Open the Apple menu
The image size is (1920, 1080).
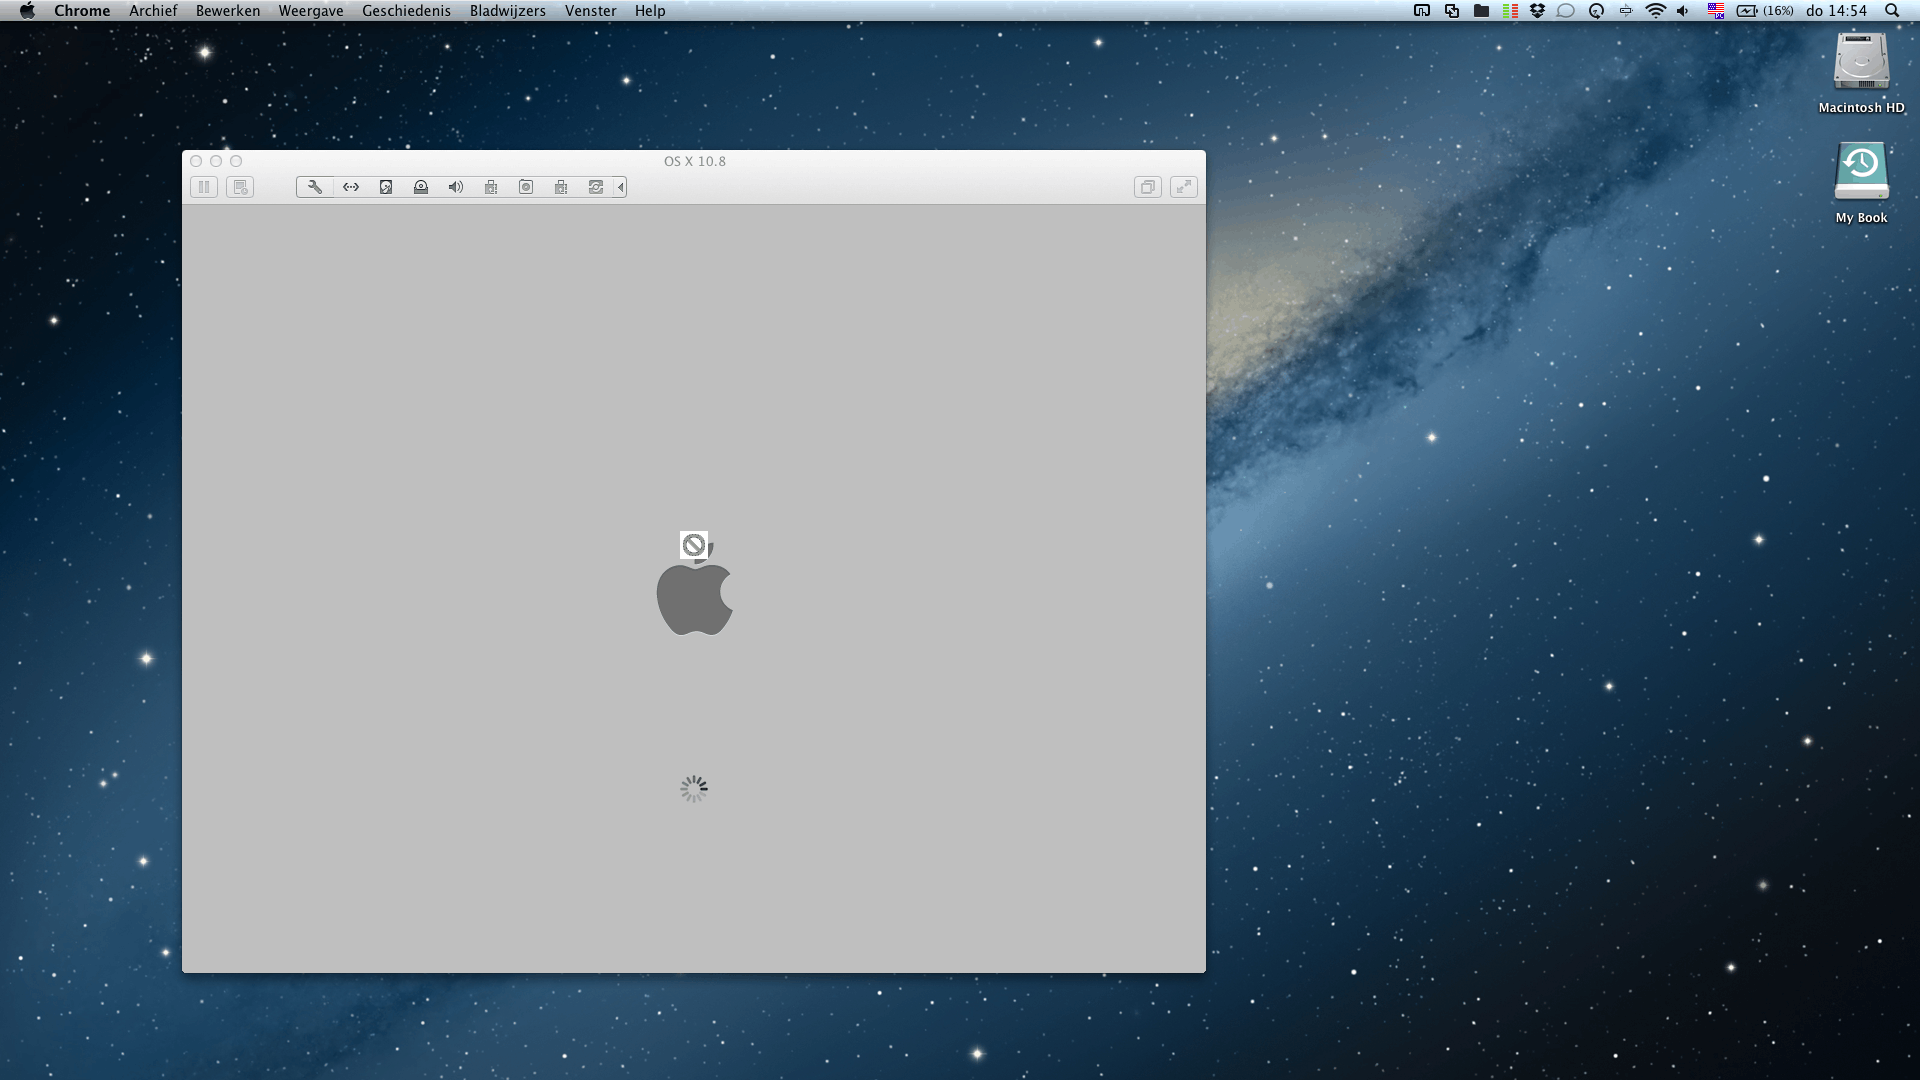pos(27,11)
